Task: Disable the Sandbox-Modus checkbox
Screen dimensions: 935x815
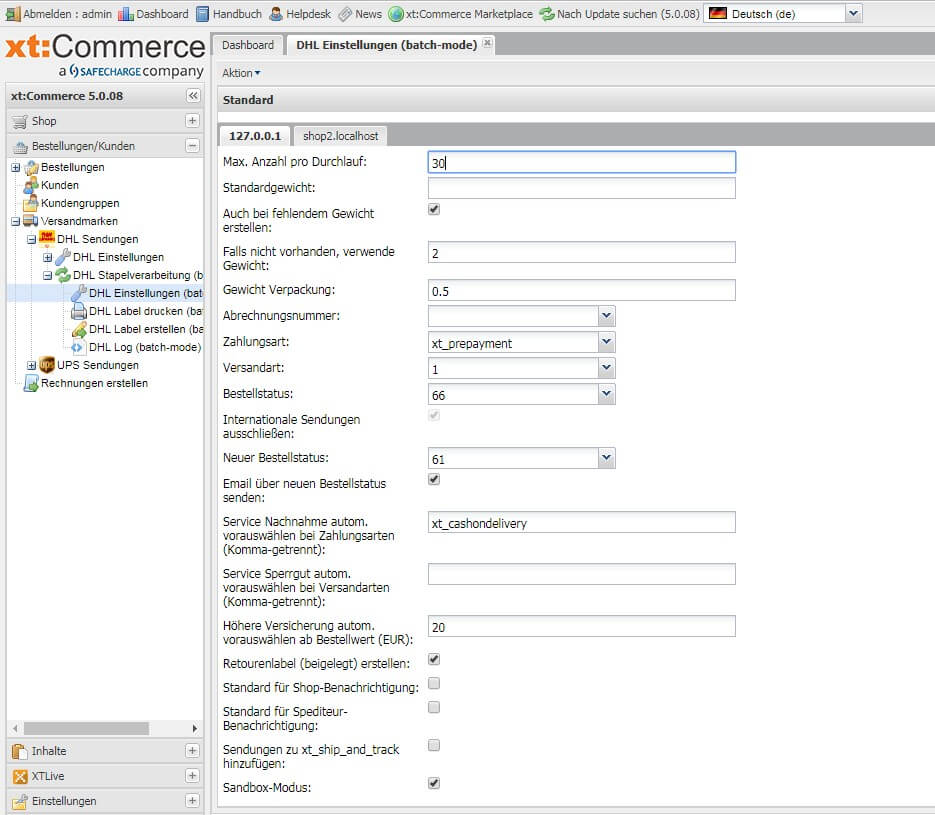Action: pos(434,783)
